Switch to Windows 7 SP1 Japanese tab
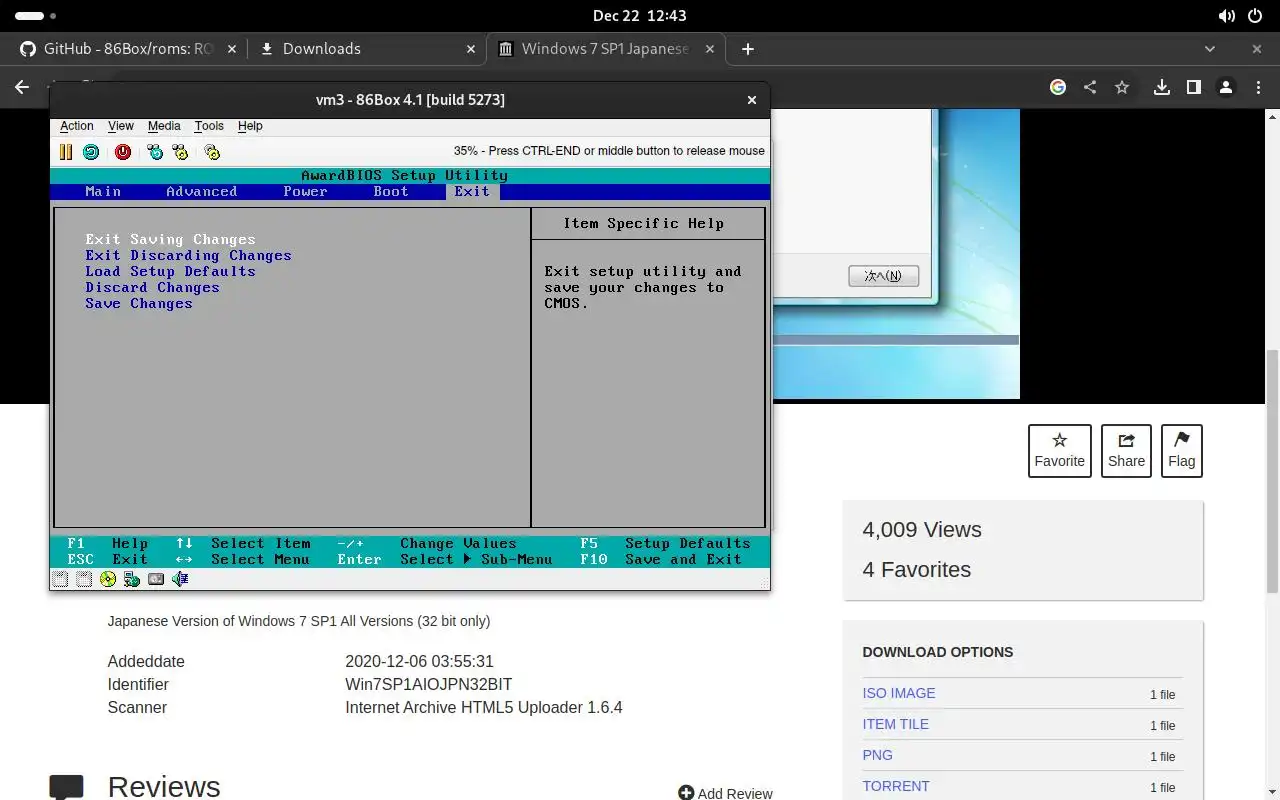1280x800 pixels. coord(605,49)
